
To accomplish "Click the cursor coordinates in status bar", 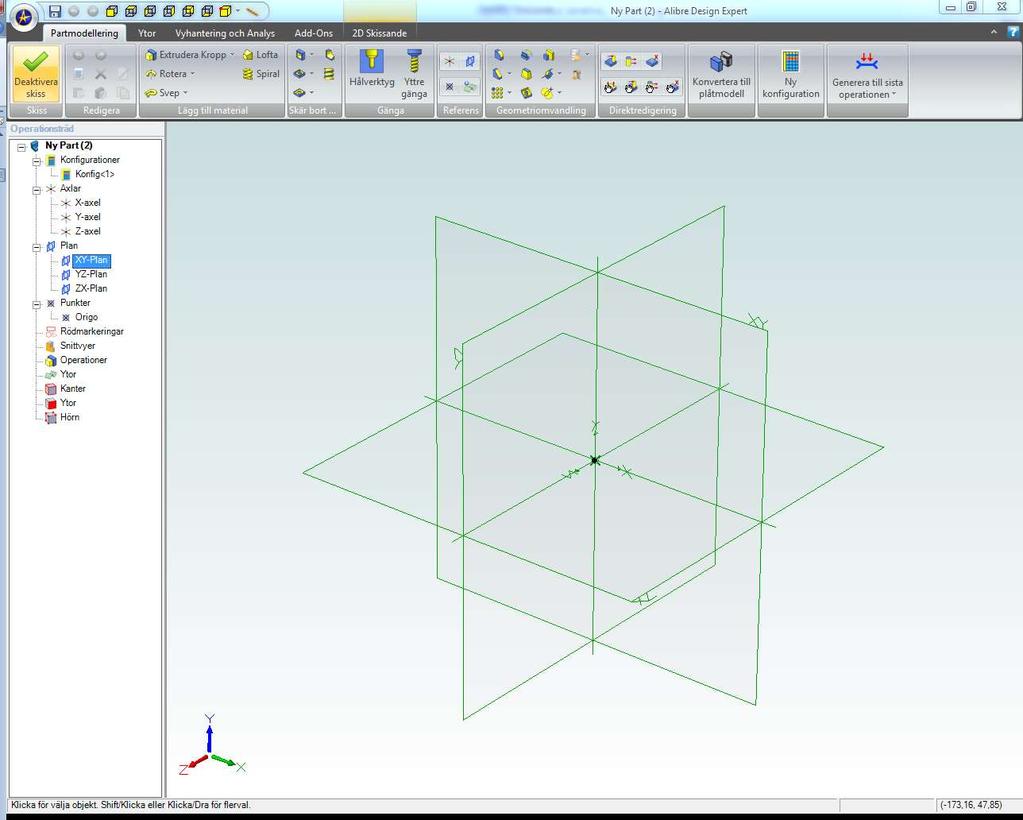I will (x=971, y=805).
